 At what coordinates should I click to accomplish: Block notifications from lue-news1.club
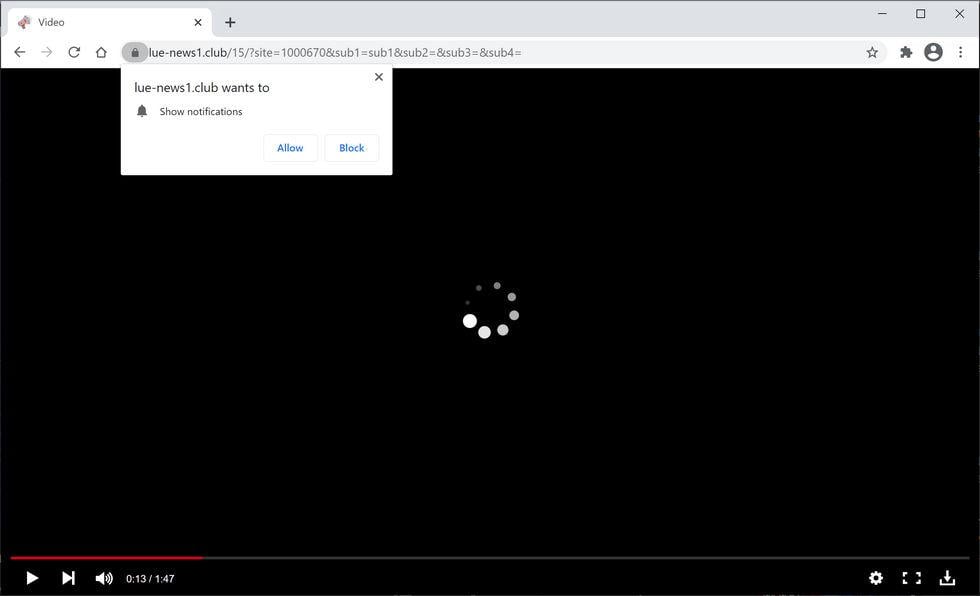[351, 147]
